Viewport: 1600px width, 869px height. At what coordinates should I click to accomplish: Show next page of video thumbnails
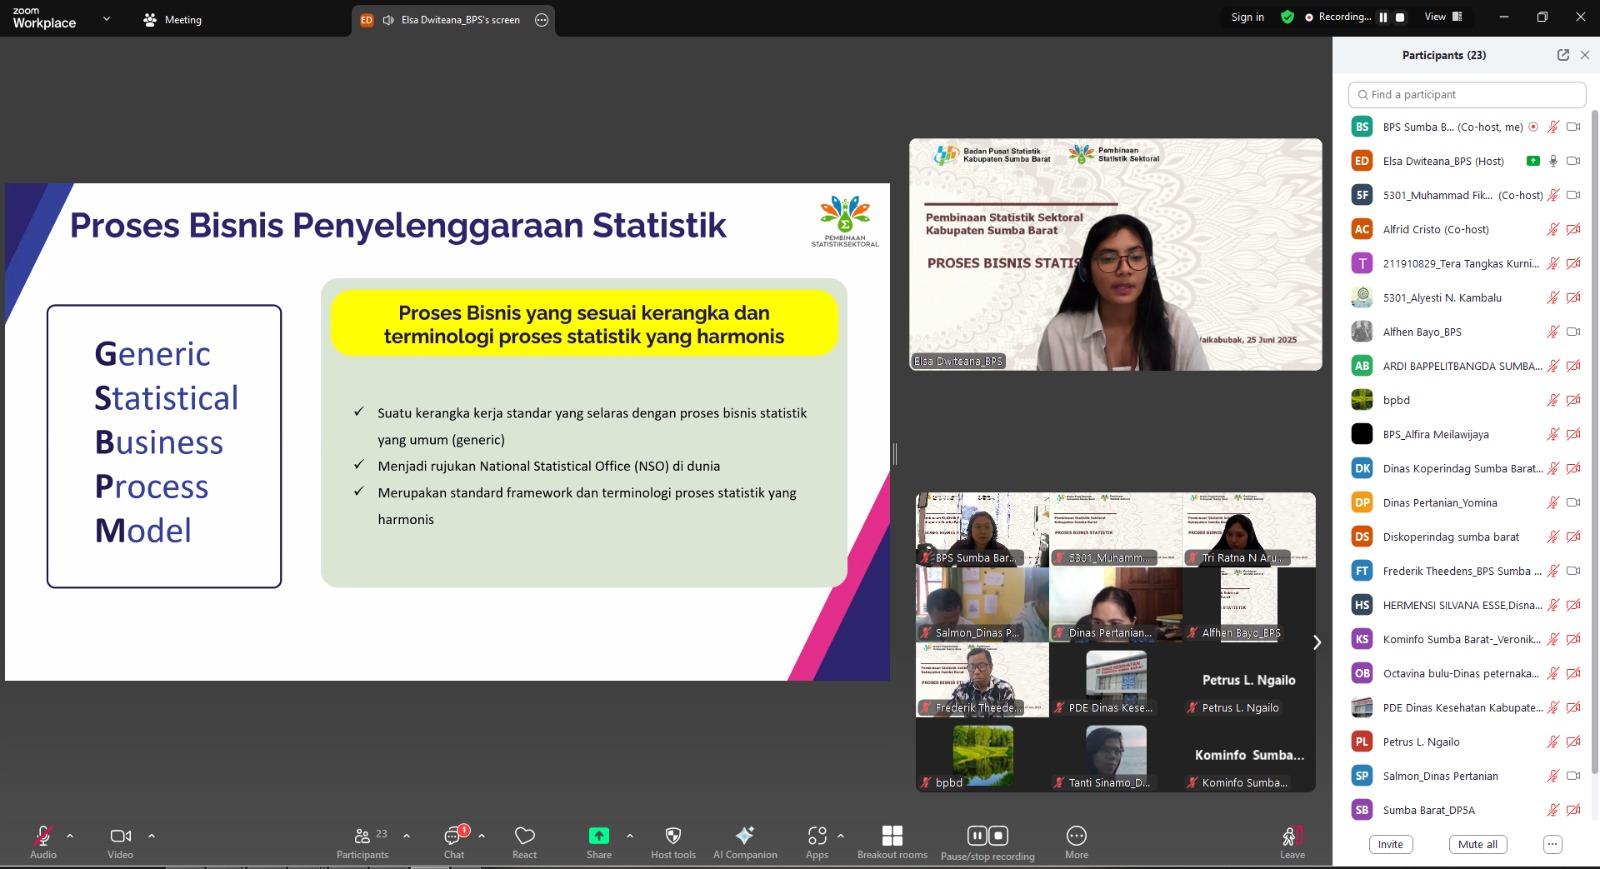click(x=1317, y=643)
